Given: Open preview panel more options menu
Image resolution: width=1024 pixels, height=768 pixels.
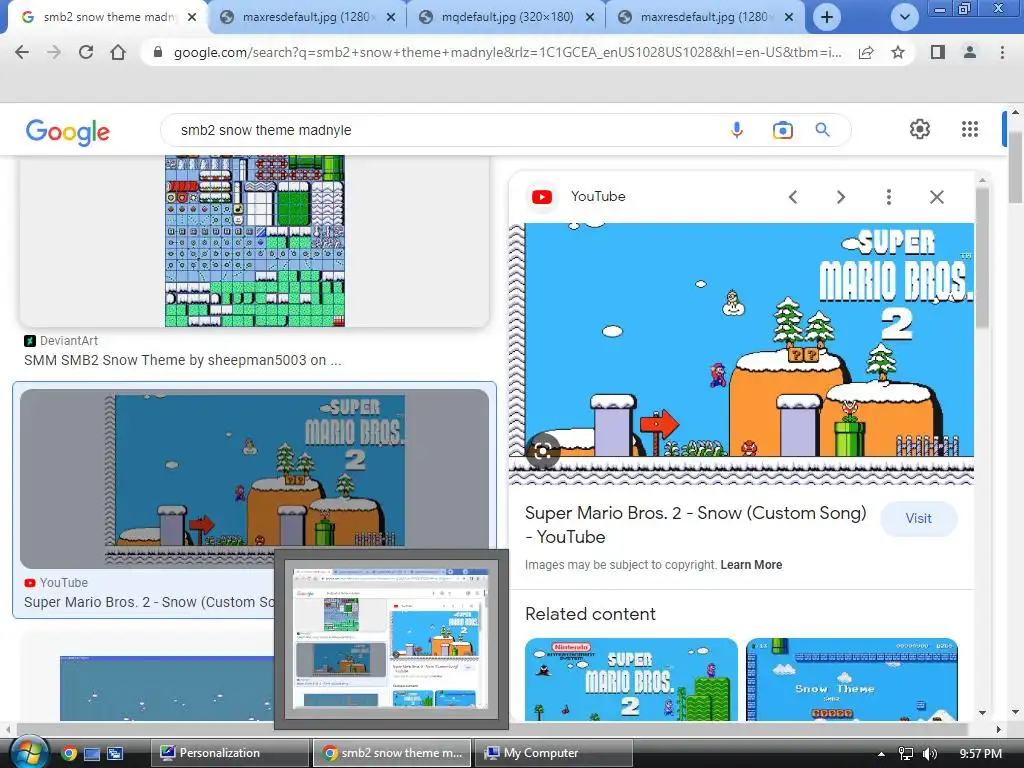Looking at the screenshot, I should point(888,197).
